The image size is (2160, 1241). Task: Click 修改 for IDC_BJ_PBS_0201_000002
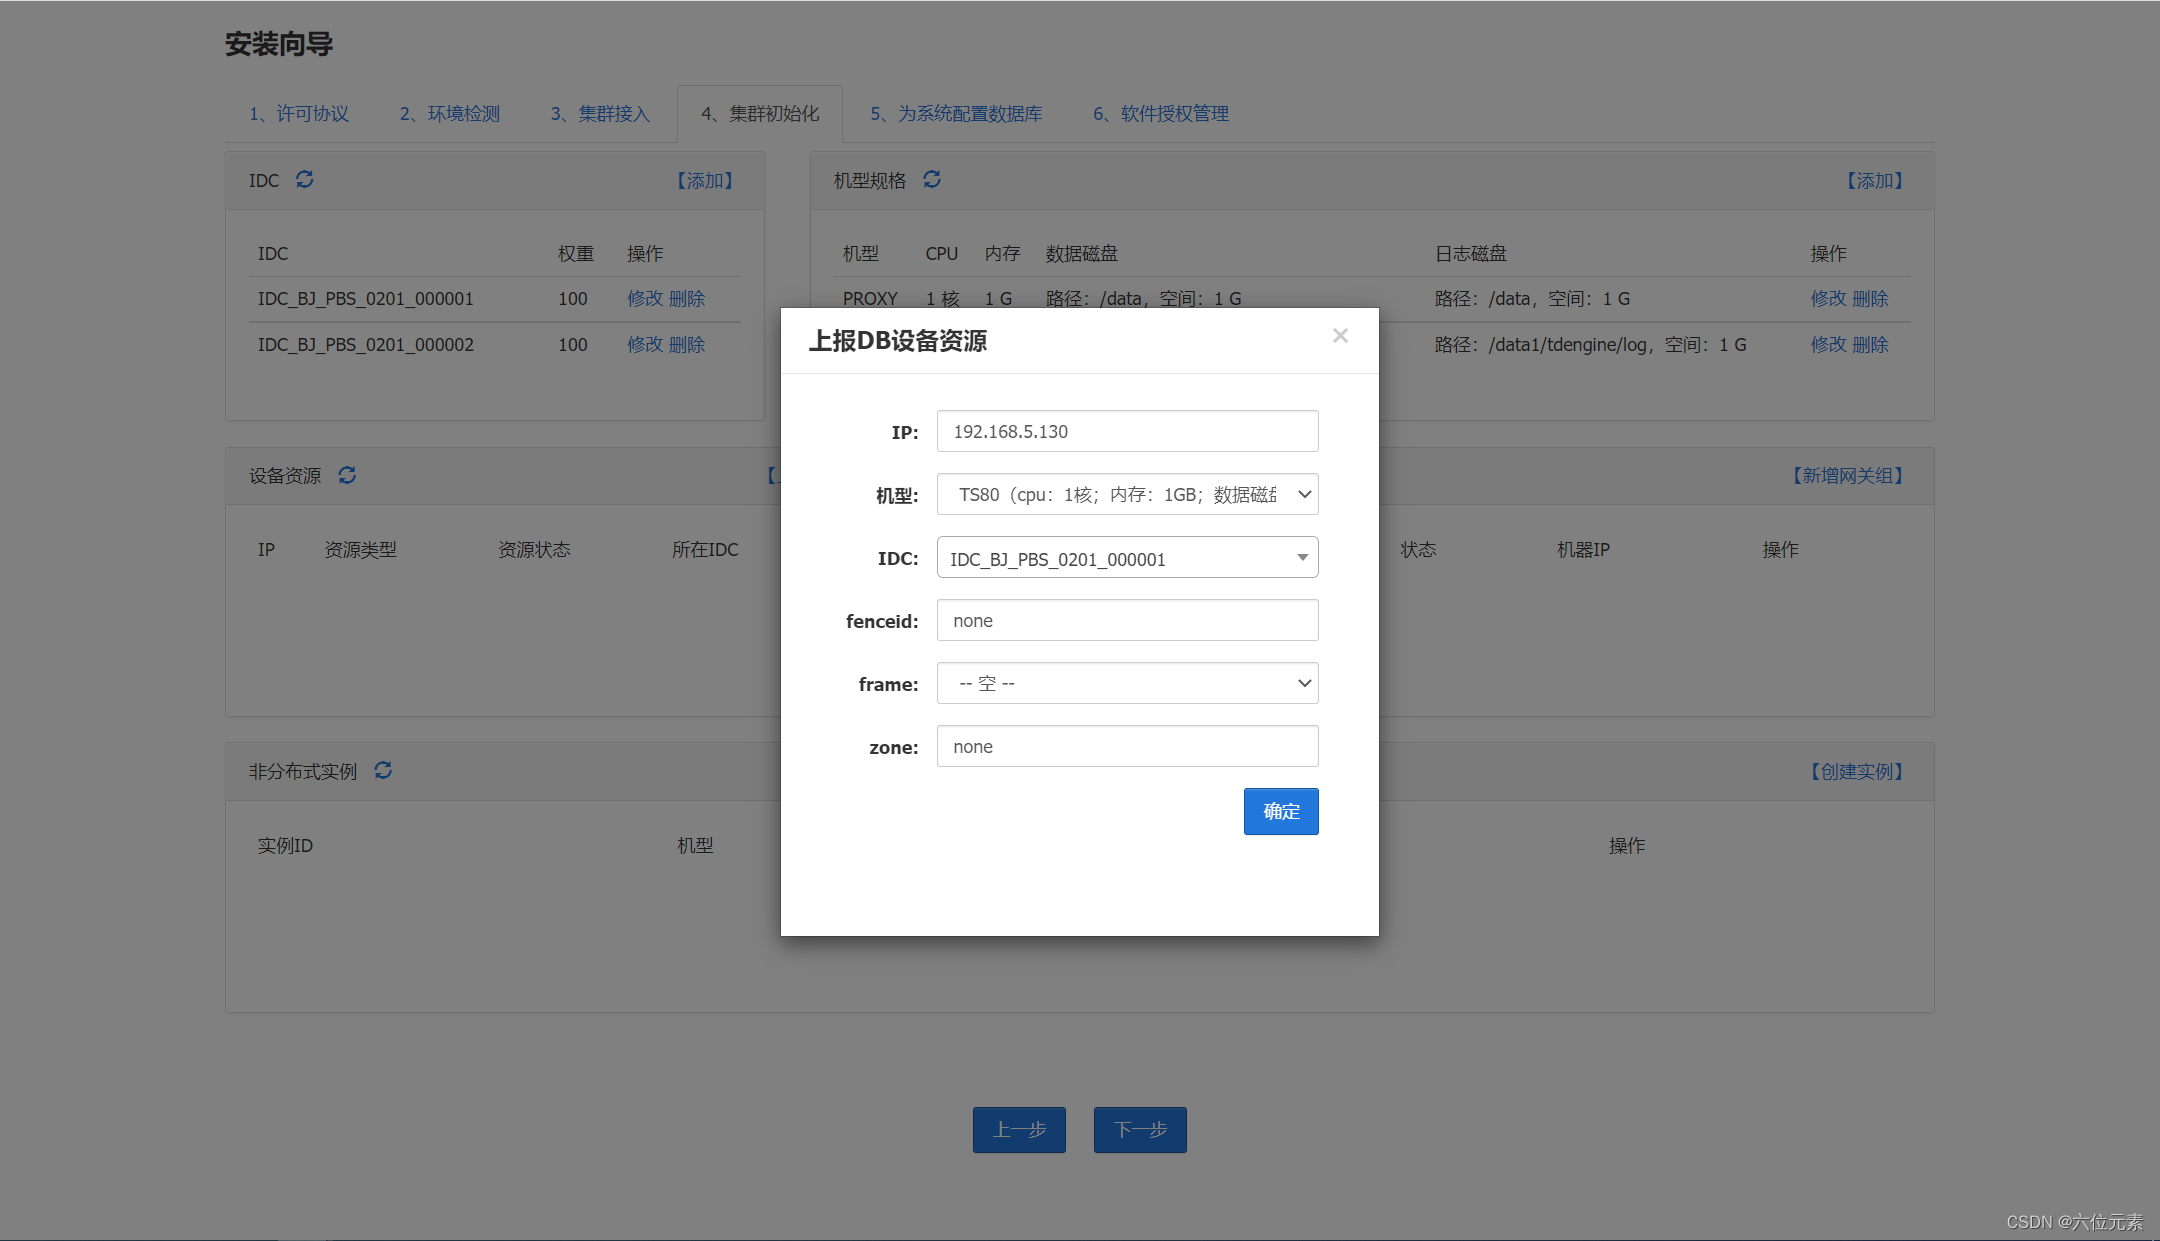pyautogui.click(x=645, y=345)
